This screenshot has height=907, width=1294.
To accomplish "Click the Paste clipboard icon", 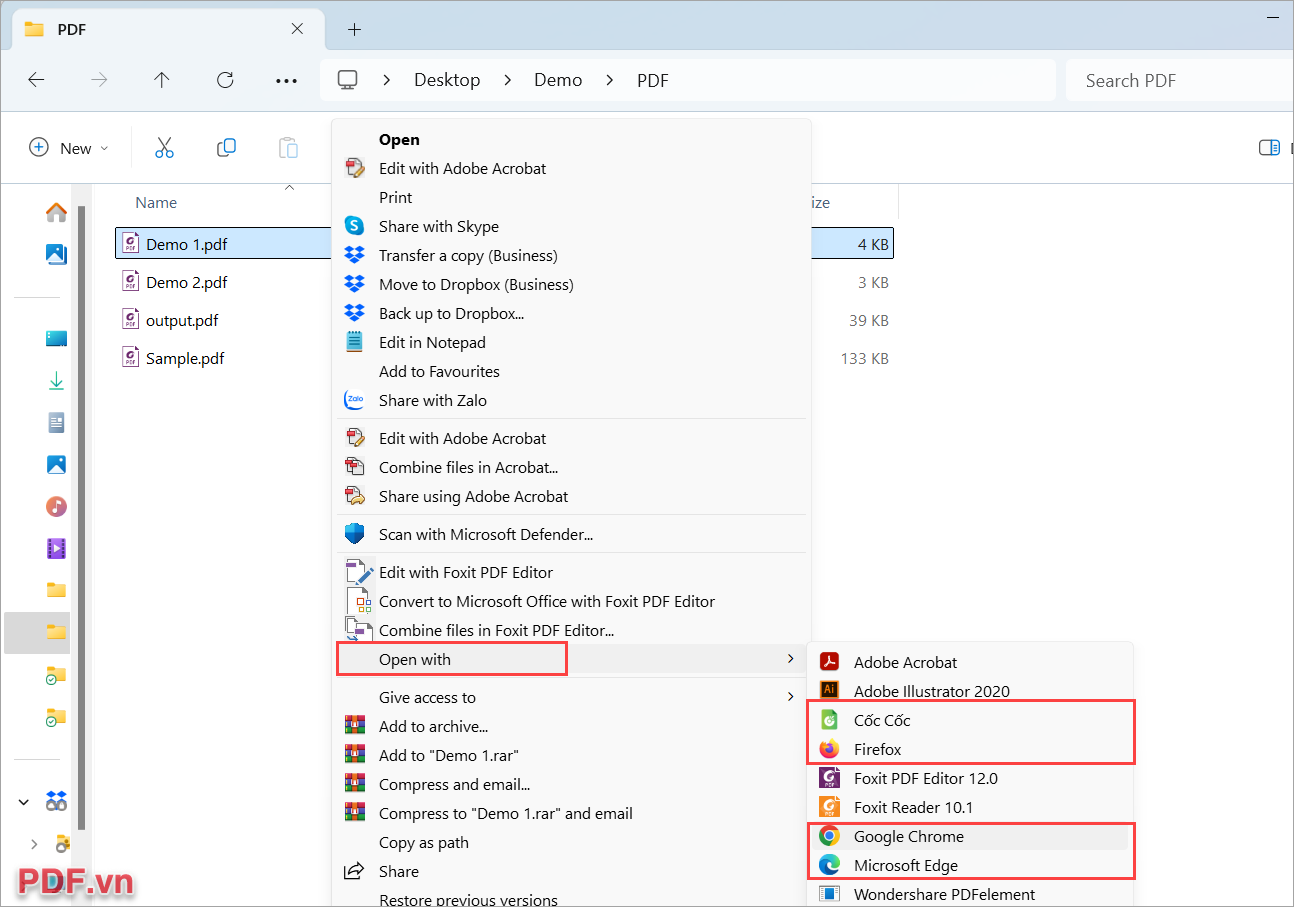I will point(288,148).
